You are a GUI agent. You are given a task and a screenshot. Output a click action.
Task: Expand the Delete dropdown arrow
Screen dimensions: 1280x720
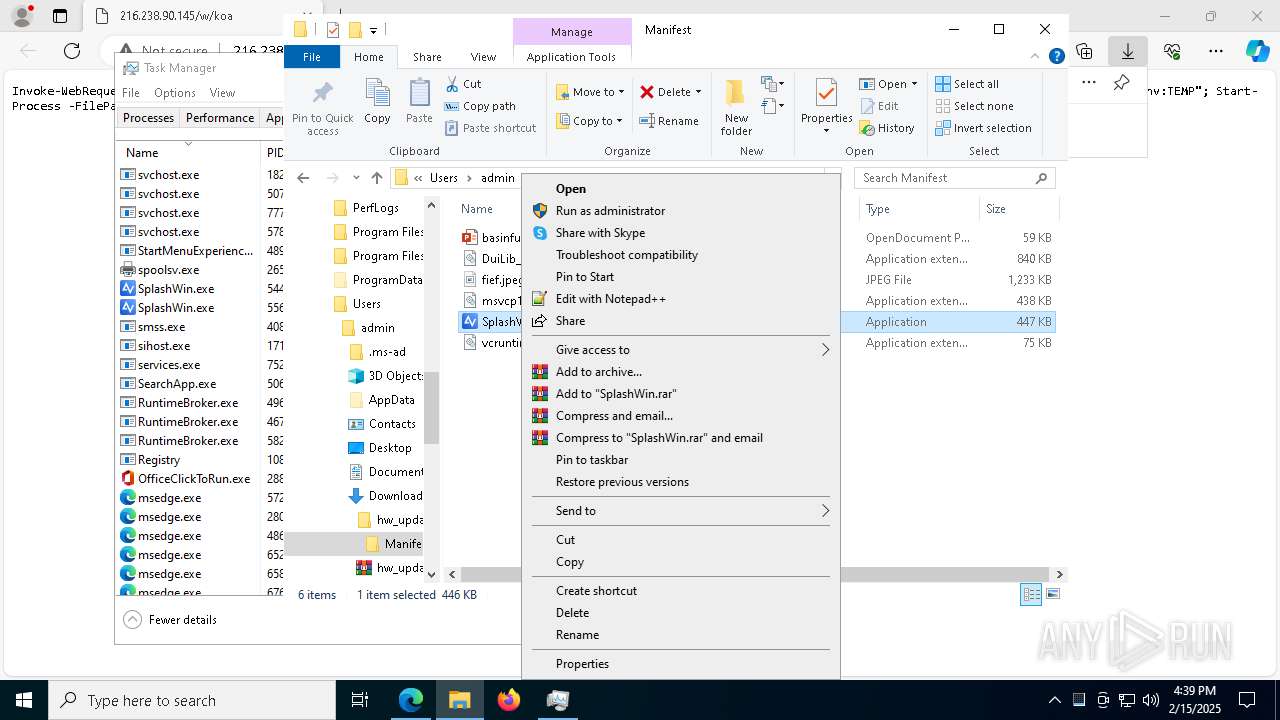698,92
